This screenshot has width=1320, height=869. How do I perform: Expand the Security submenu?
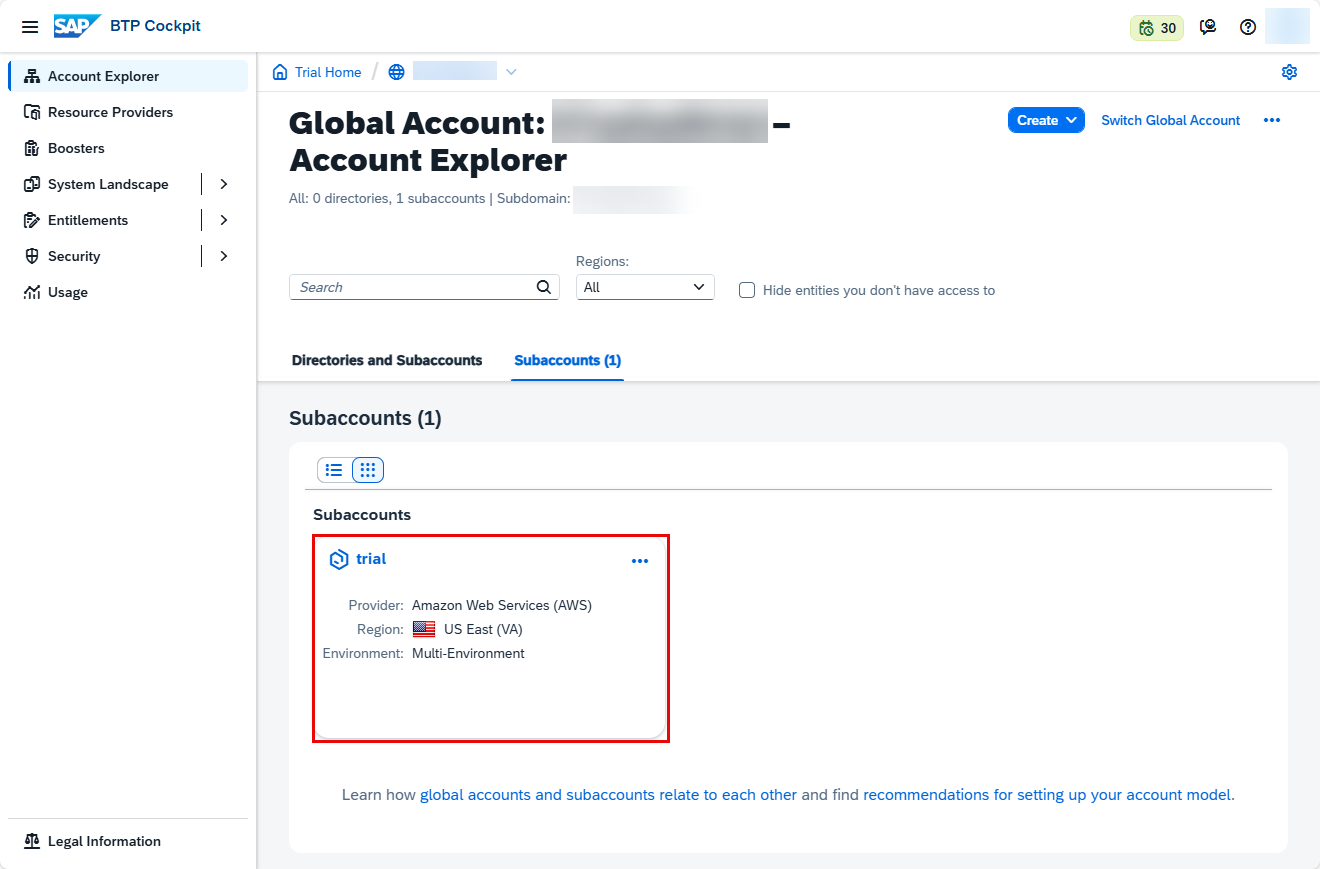pos(224,256)
